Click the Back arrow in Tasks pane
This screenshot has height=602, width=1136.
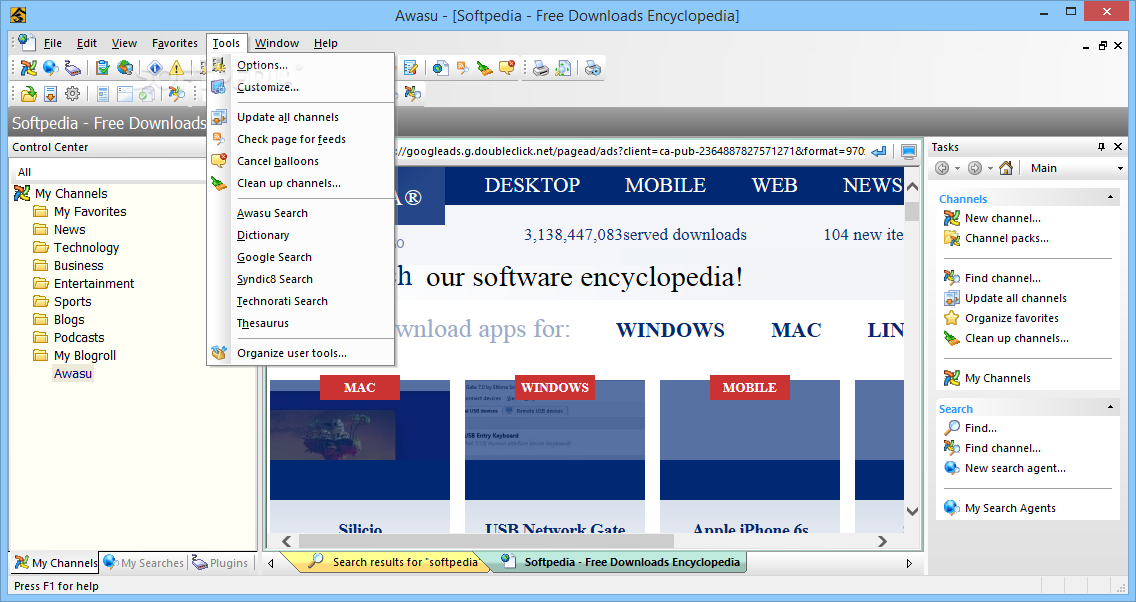point(942,168)
